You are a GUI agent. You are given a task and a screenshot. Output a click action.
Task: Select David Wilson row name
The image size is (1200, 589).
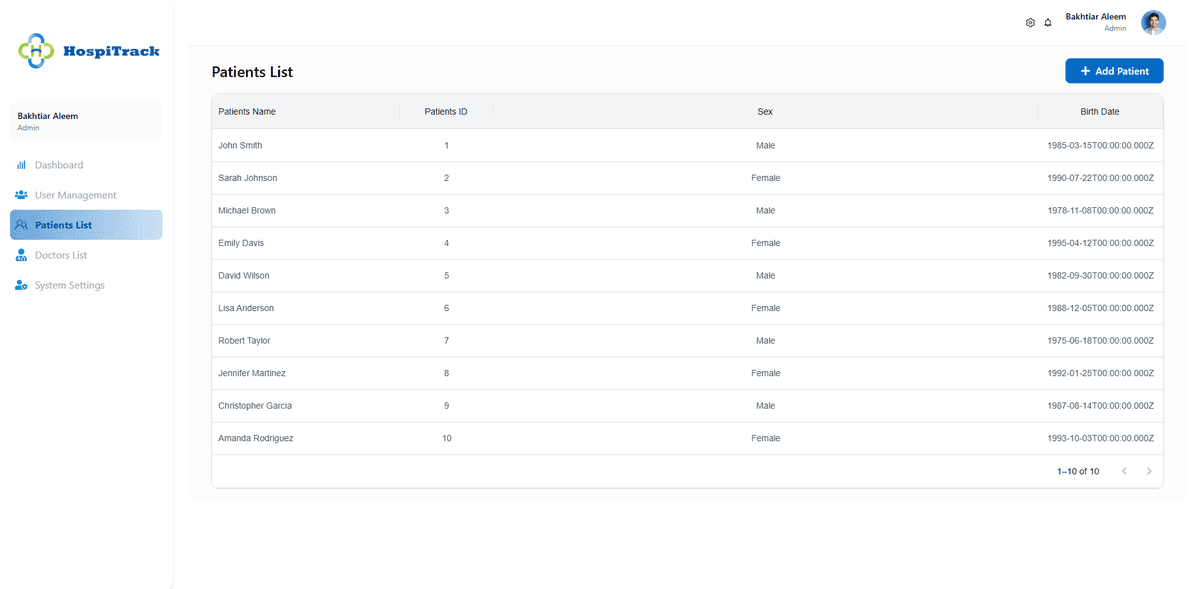click(x=244, y=275)
